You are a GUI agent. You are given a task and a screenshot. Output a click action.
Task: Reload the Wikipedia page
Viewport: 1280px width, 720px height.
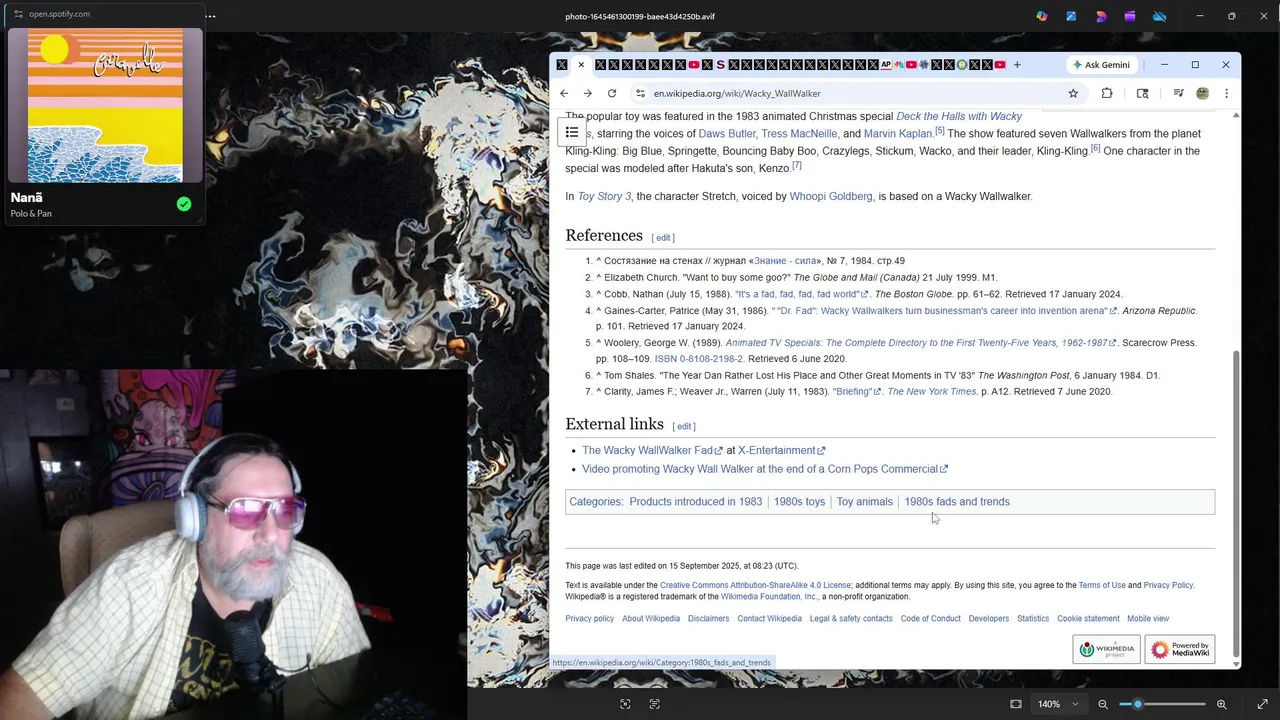point(612,93)
